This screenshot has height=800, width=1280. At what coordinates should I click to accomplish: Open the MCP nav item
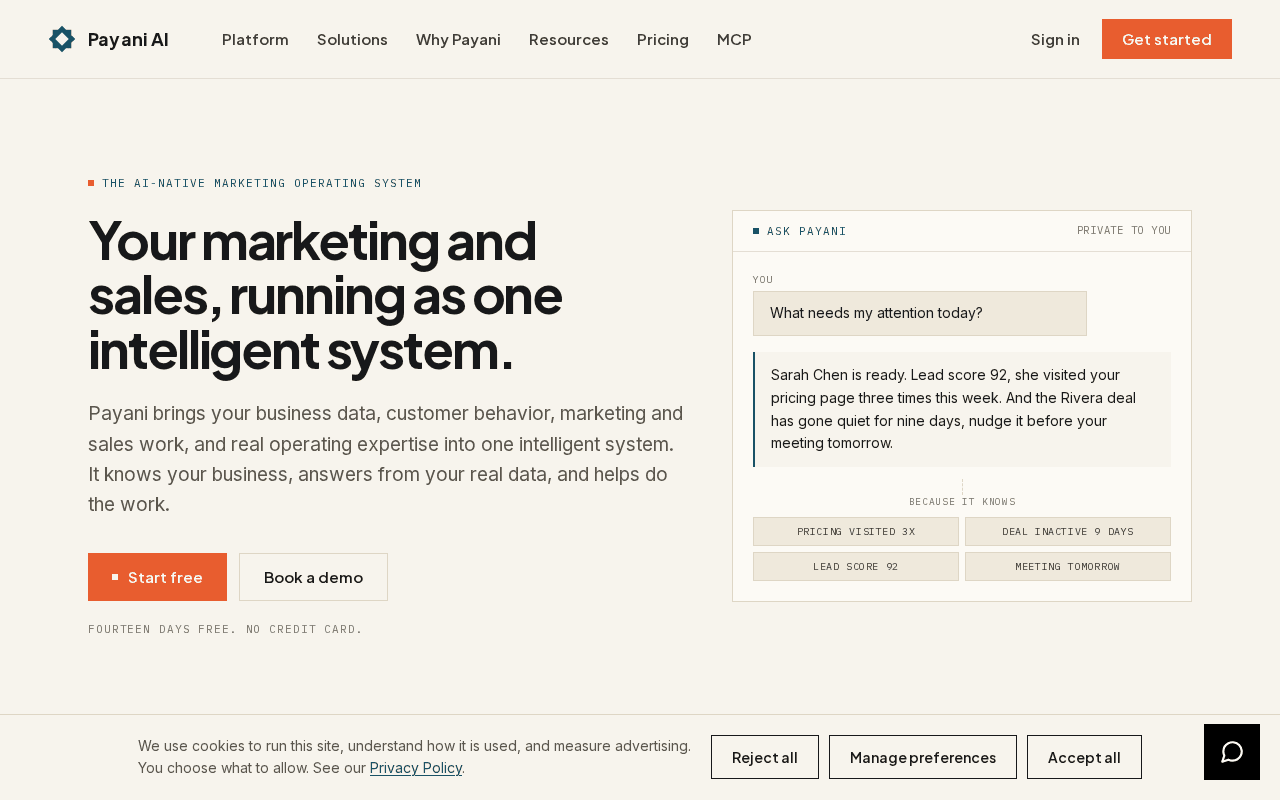pyautogui.click(x=734, y=39)
